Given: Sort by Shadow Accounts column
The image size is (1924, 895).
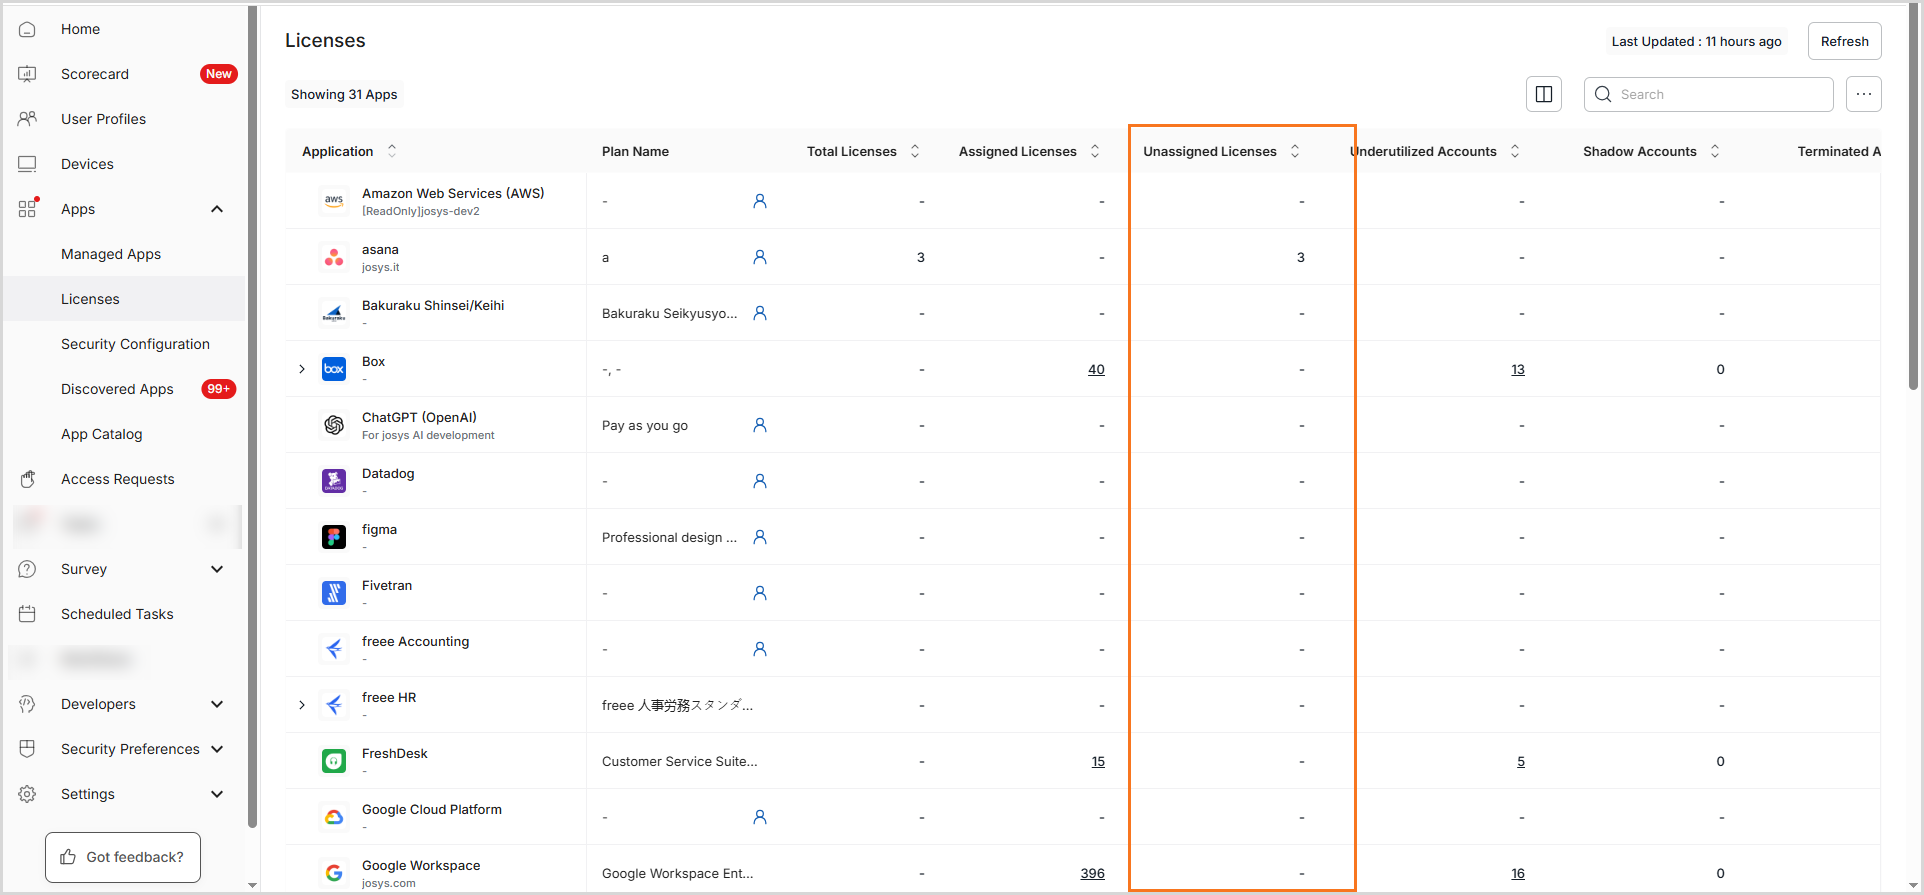Looking at the screenshot, I should coord(1715,151).
